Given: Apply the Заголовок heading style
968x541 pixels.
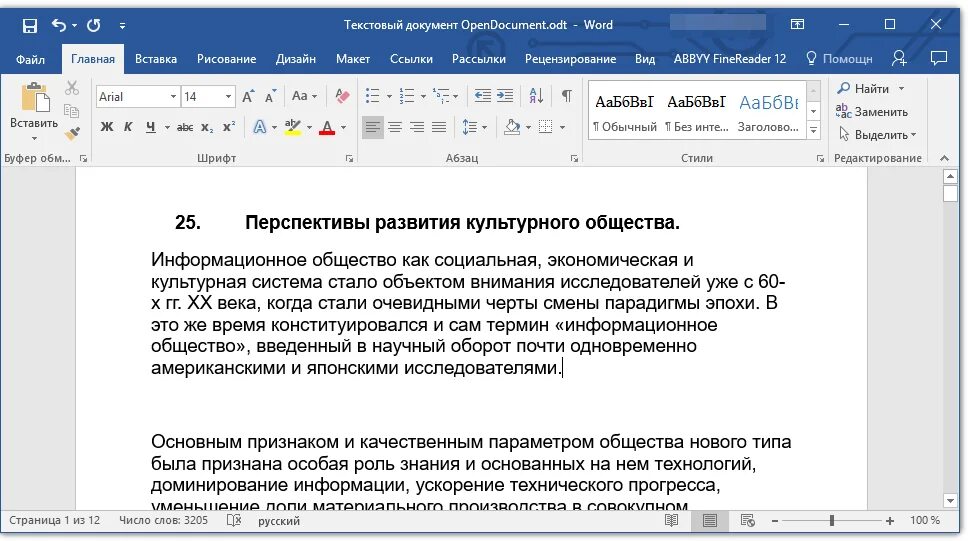Looking at the screenshot, I should pyautogui.click(x=768, y=112).
